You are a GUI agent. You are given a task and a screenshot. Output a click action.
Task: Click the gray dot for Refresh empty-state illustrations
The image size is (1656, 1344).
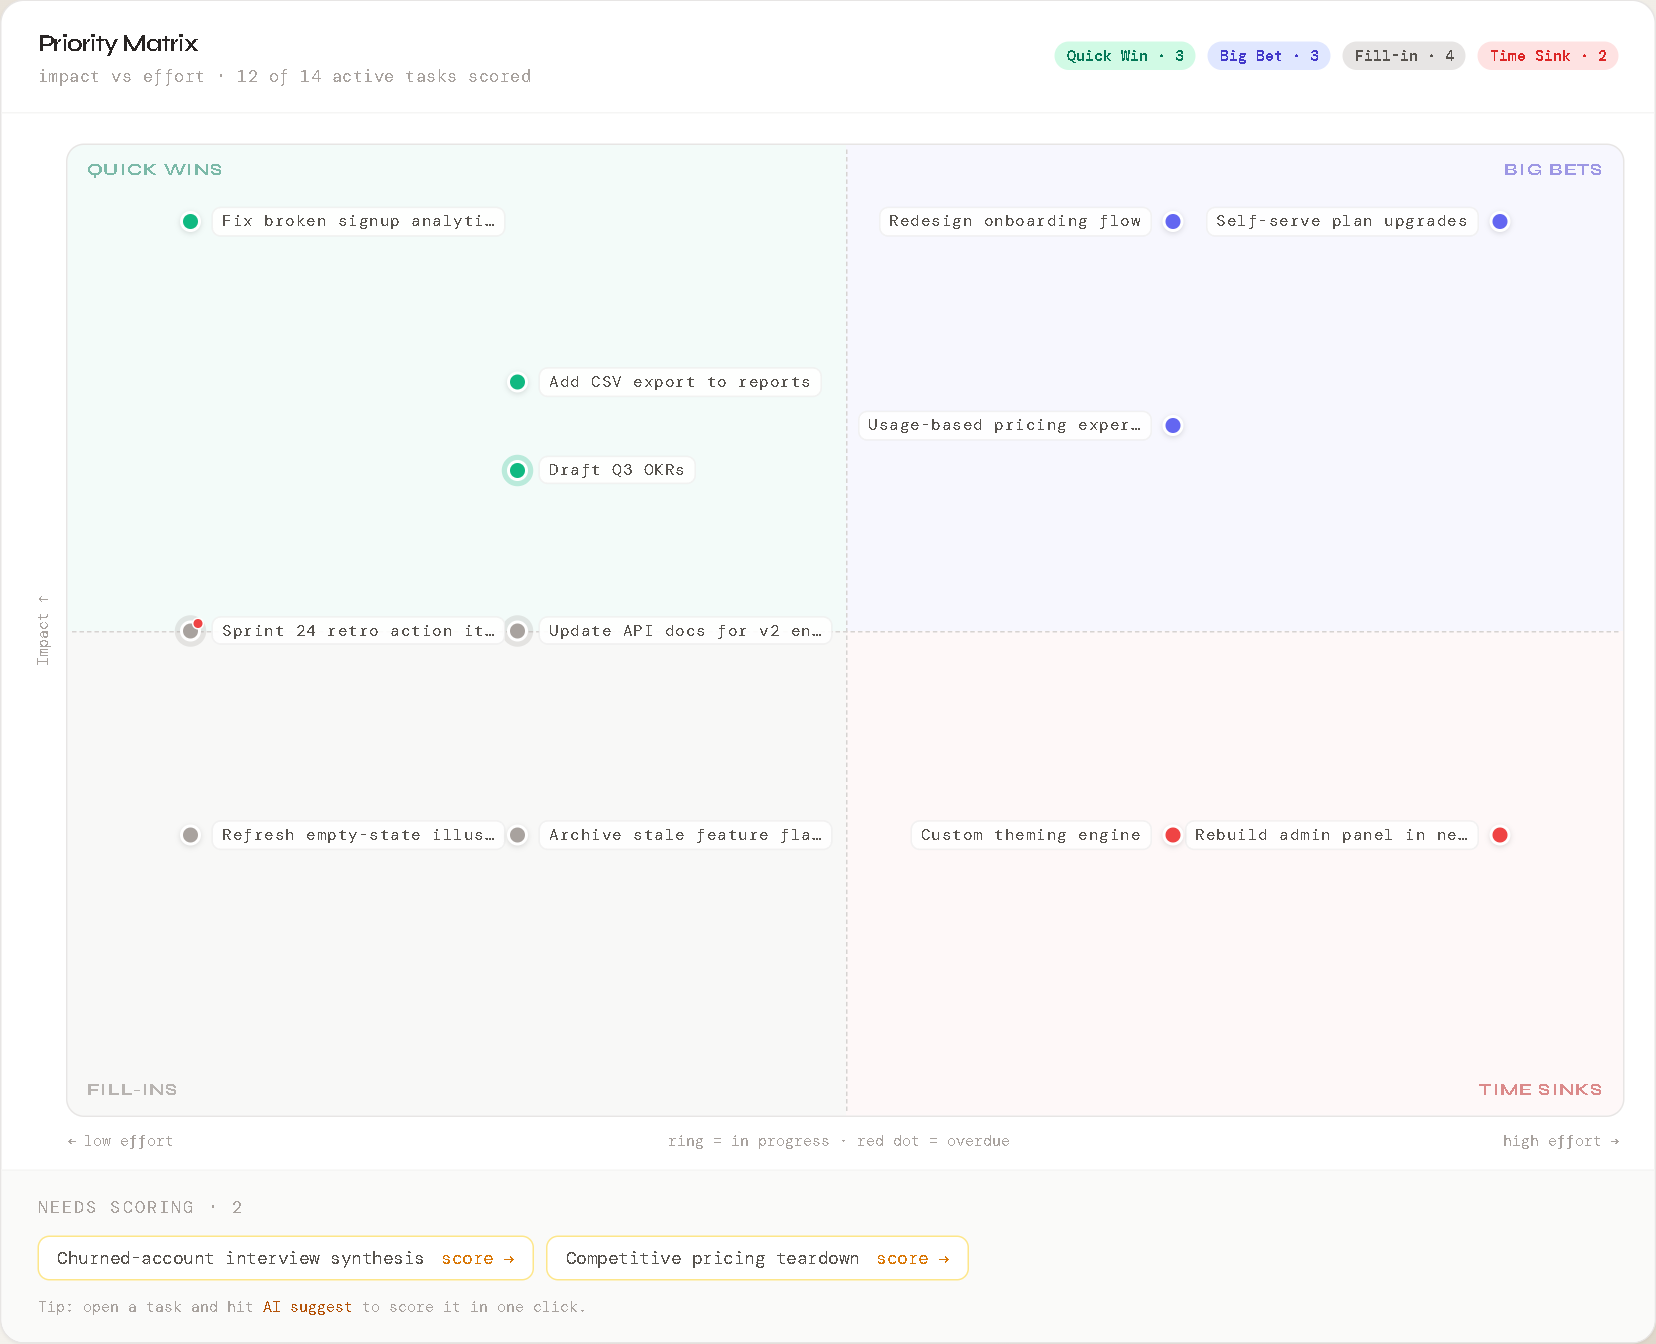(190, 835)
